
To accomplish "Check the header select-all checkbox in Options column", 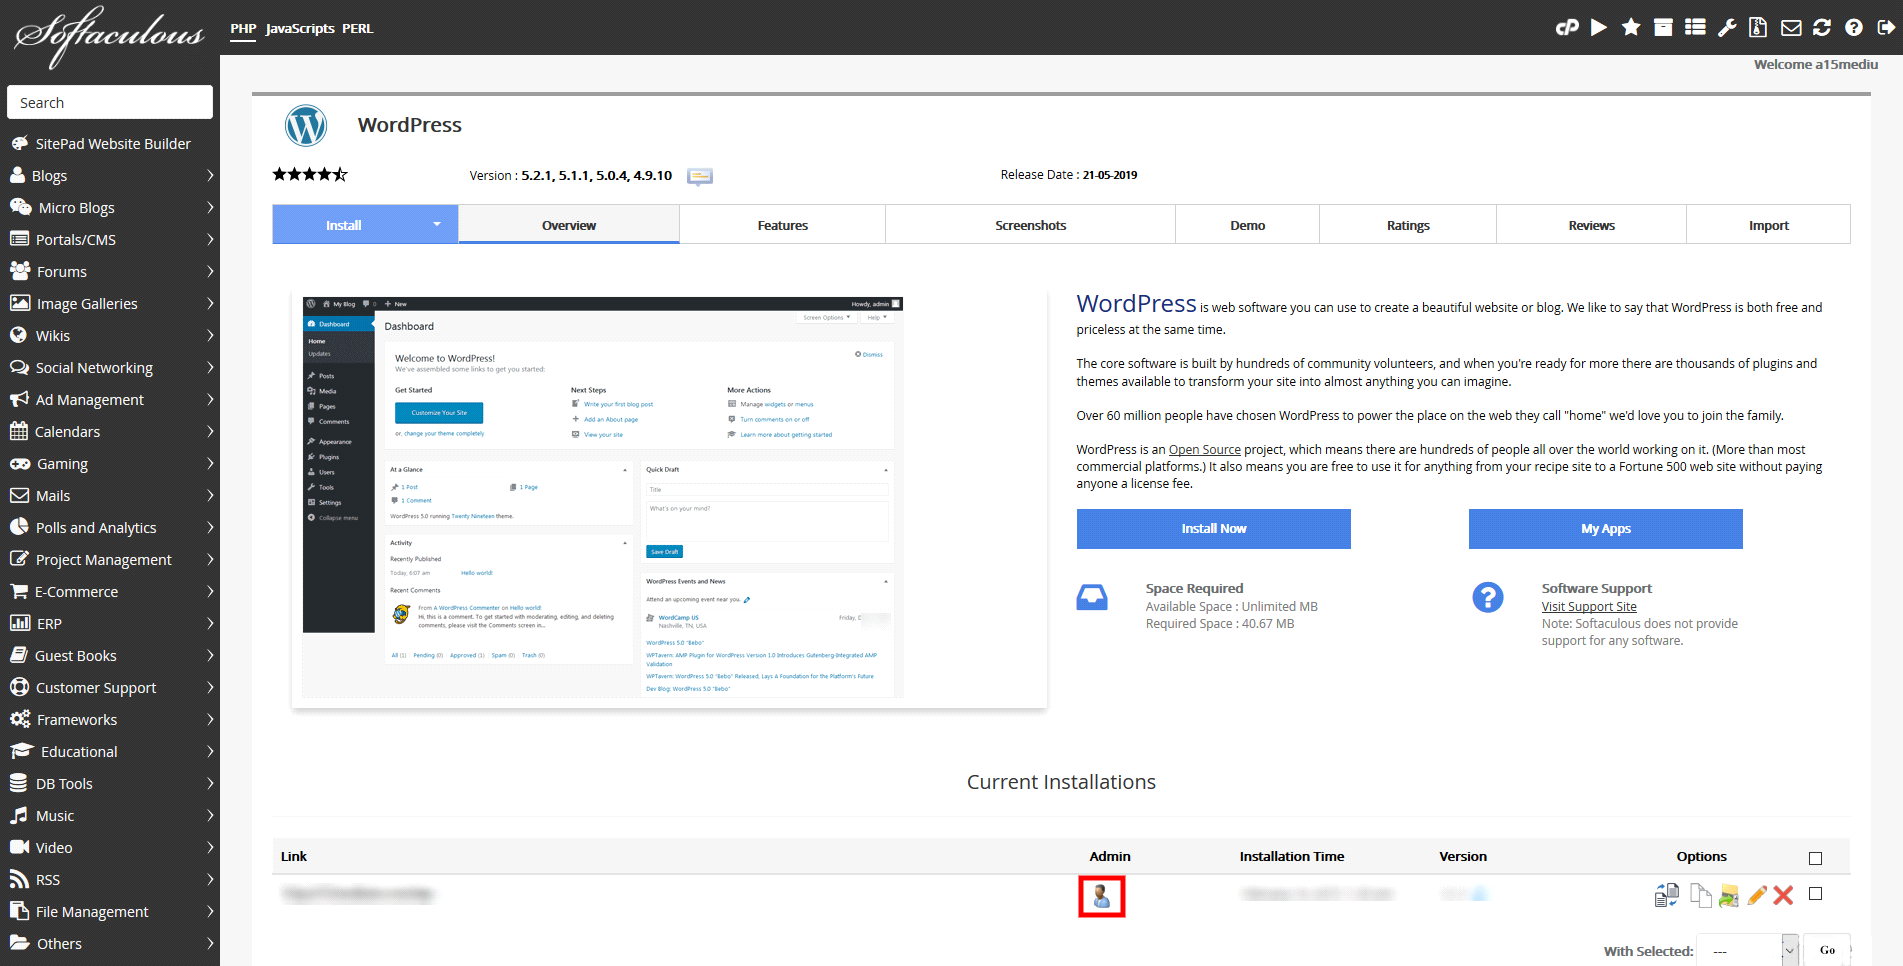I will click(x=1817, y=857).
